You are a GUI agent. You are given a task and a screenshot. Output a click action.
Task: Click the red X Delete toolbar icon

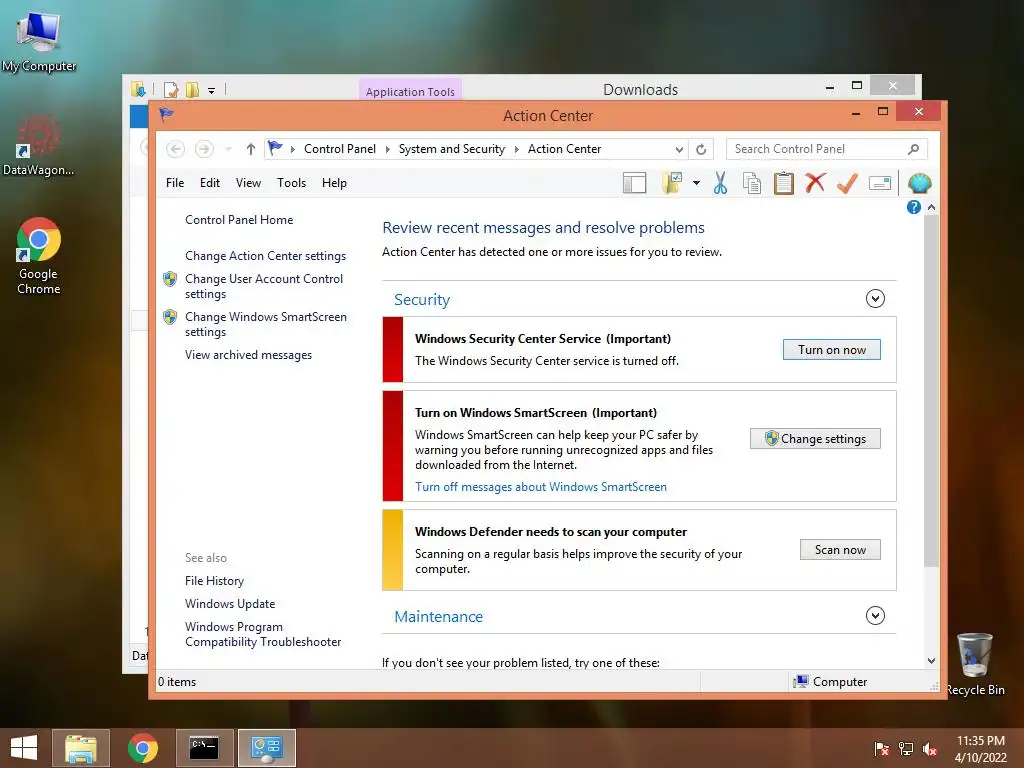pyautogui.click(x=815, y=184)
